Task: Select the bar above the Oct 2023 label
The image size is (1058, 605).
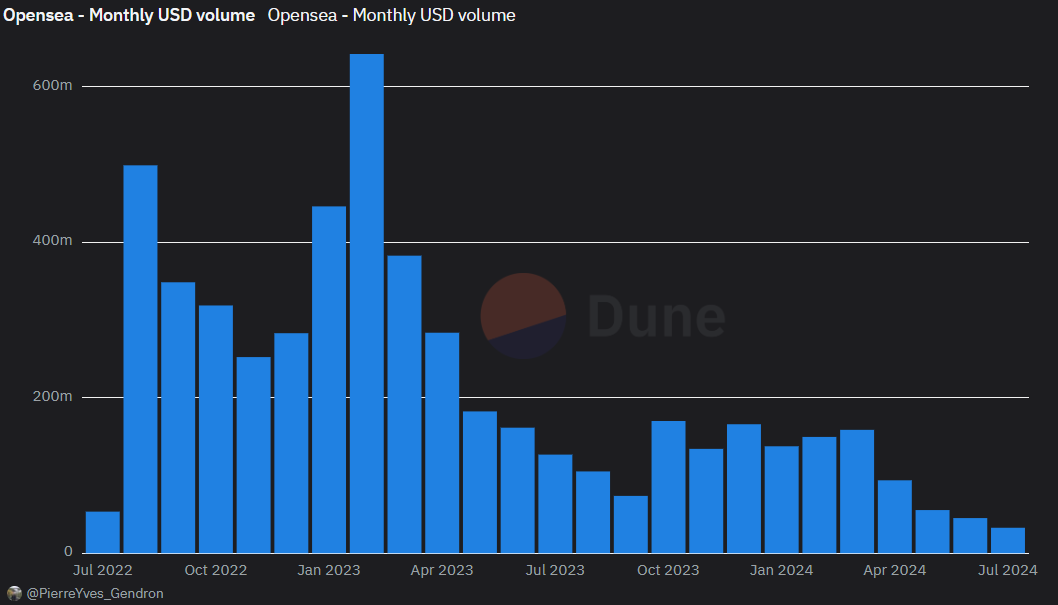Action: [x=669, y=487]
